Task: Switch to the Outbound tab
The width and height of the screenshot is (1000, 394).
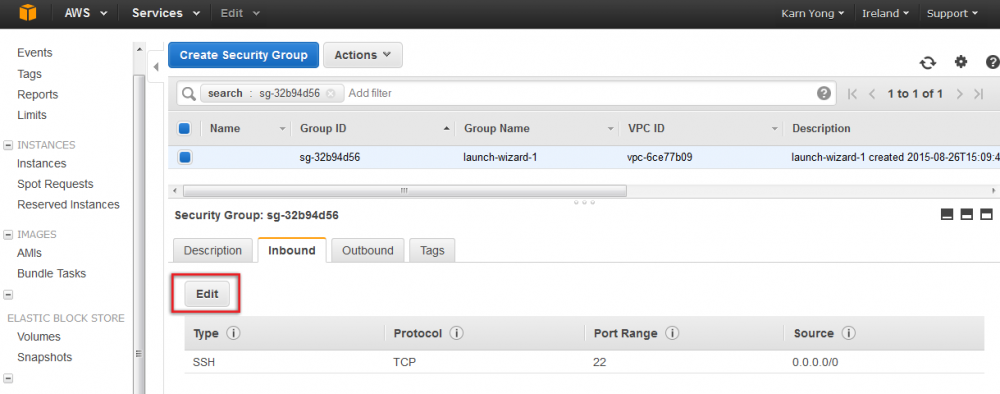Action: tap(368, 251)
